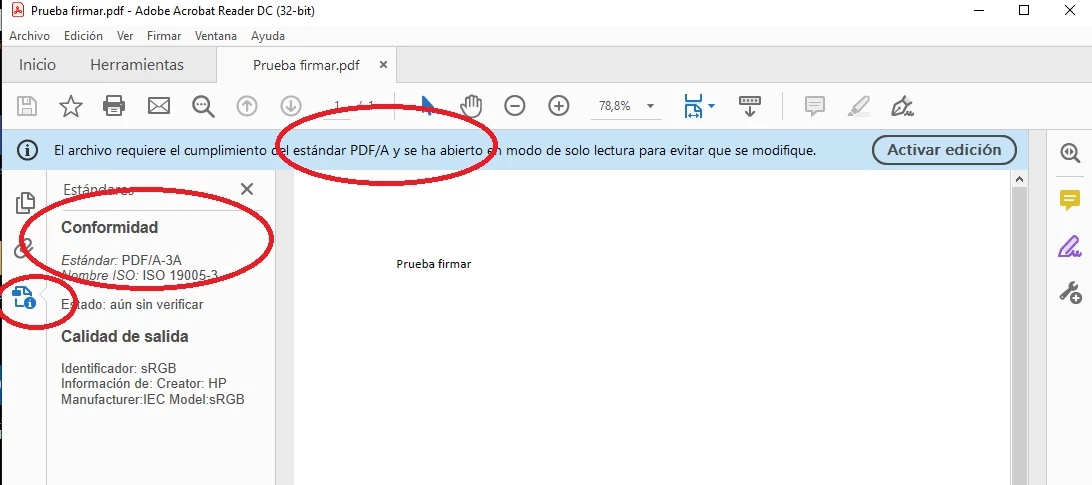Viewport: 1092px width, 485px height.
Task: Click the info icon in notification bar
Action: pos(27,150)
